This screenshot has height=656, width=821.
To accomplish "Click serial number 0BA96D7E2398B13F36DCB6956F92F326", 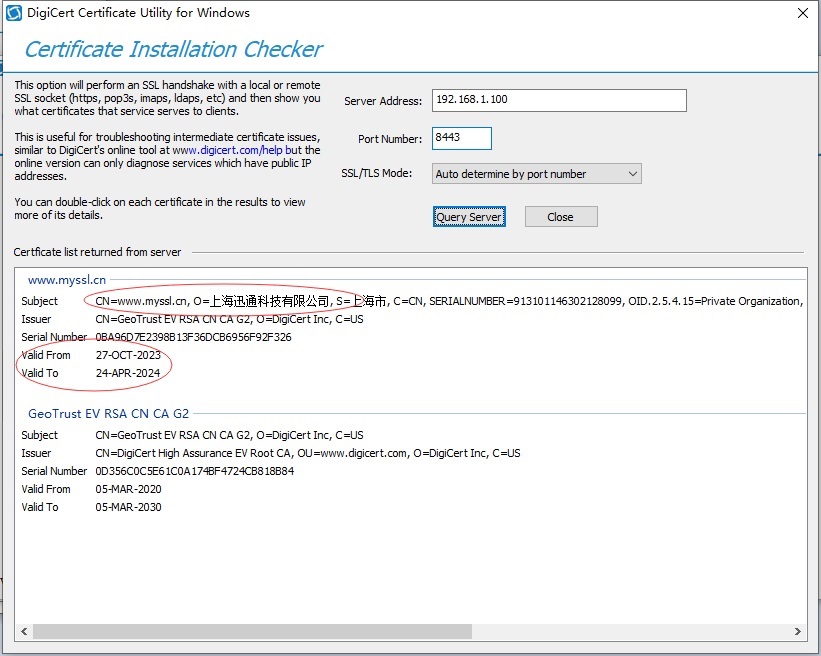I will 193,337.
